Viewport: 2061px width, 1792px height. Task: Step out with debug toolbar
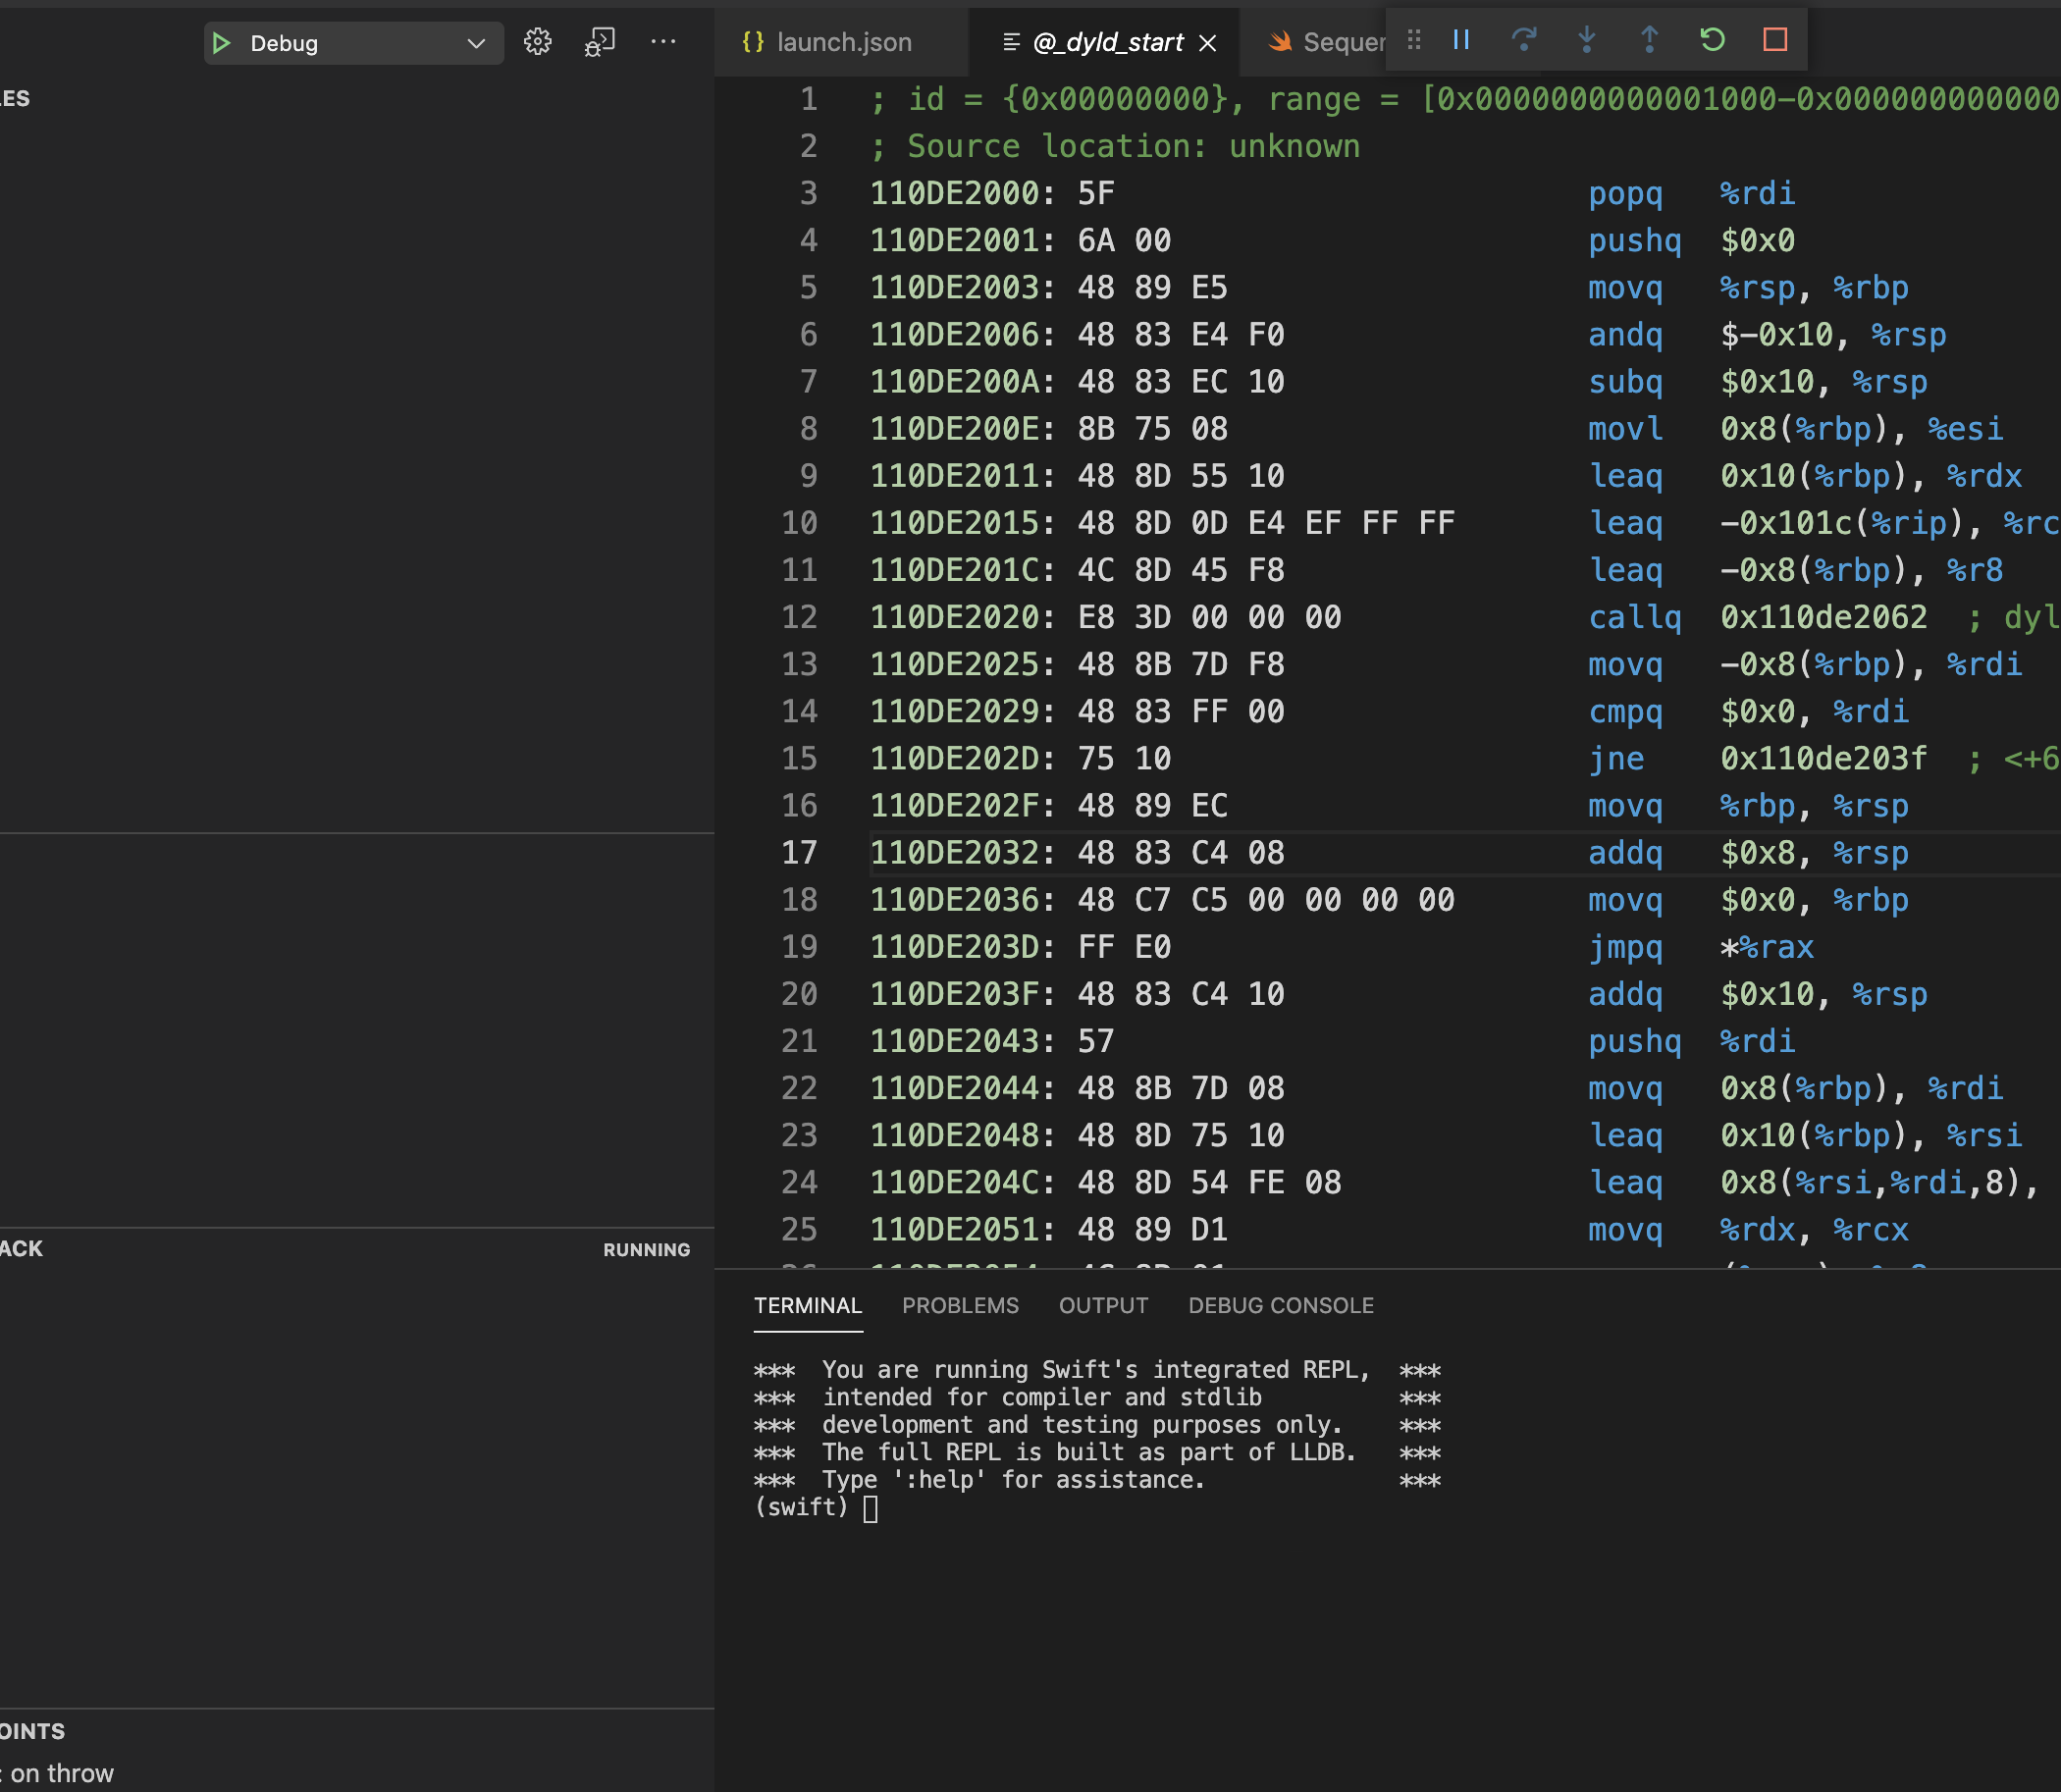click(1650, 40)
